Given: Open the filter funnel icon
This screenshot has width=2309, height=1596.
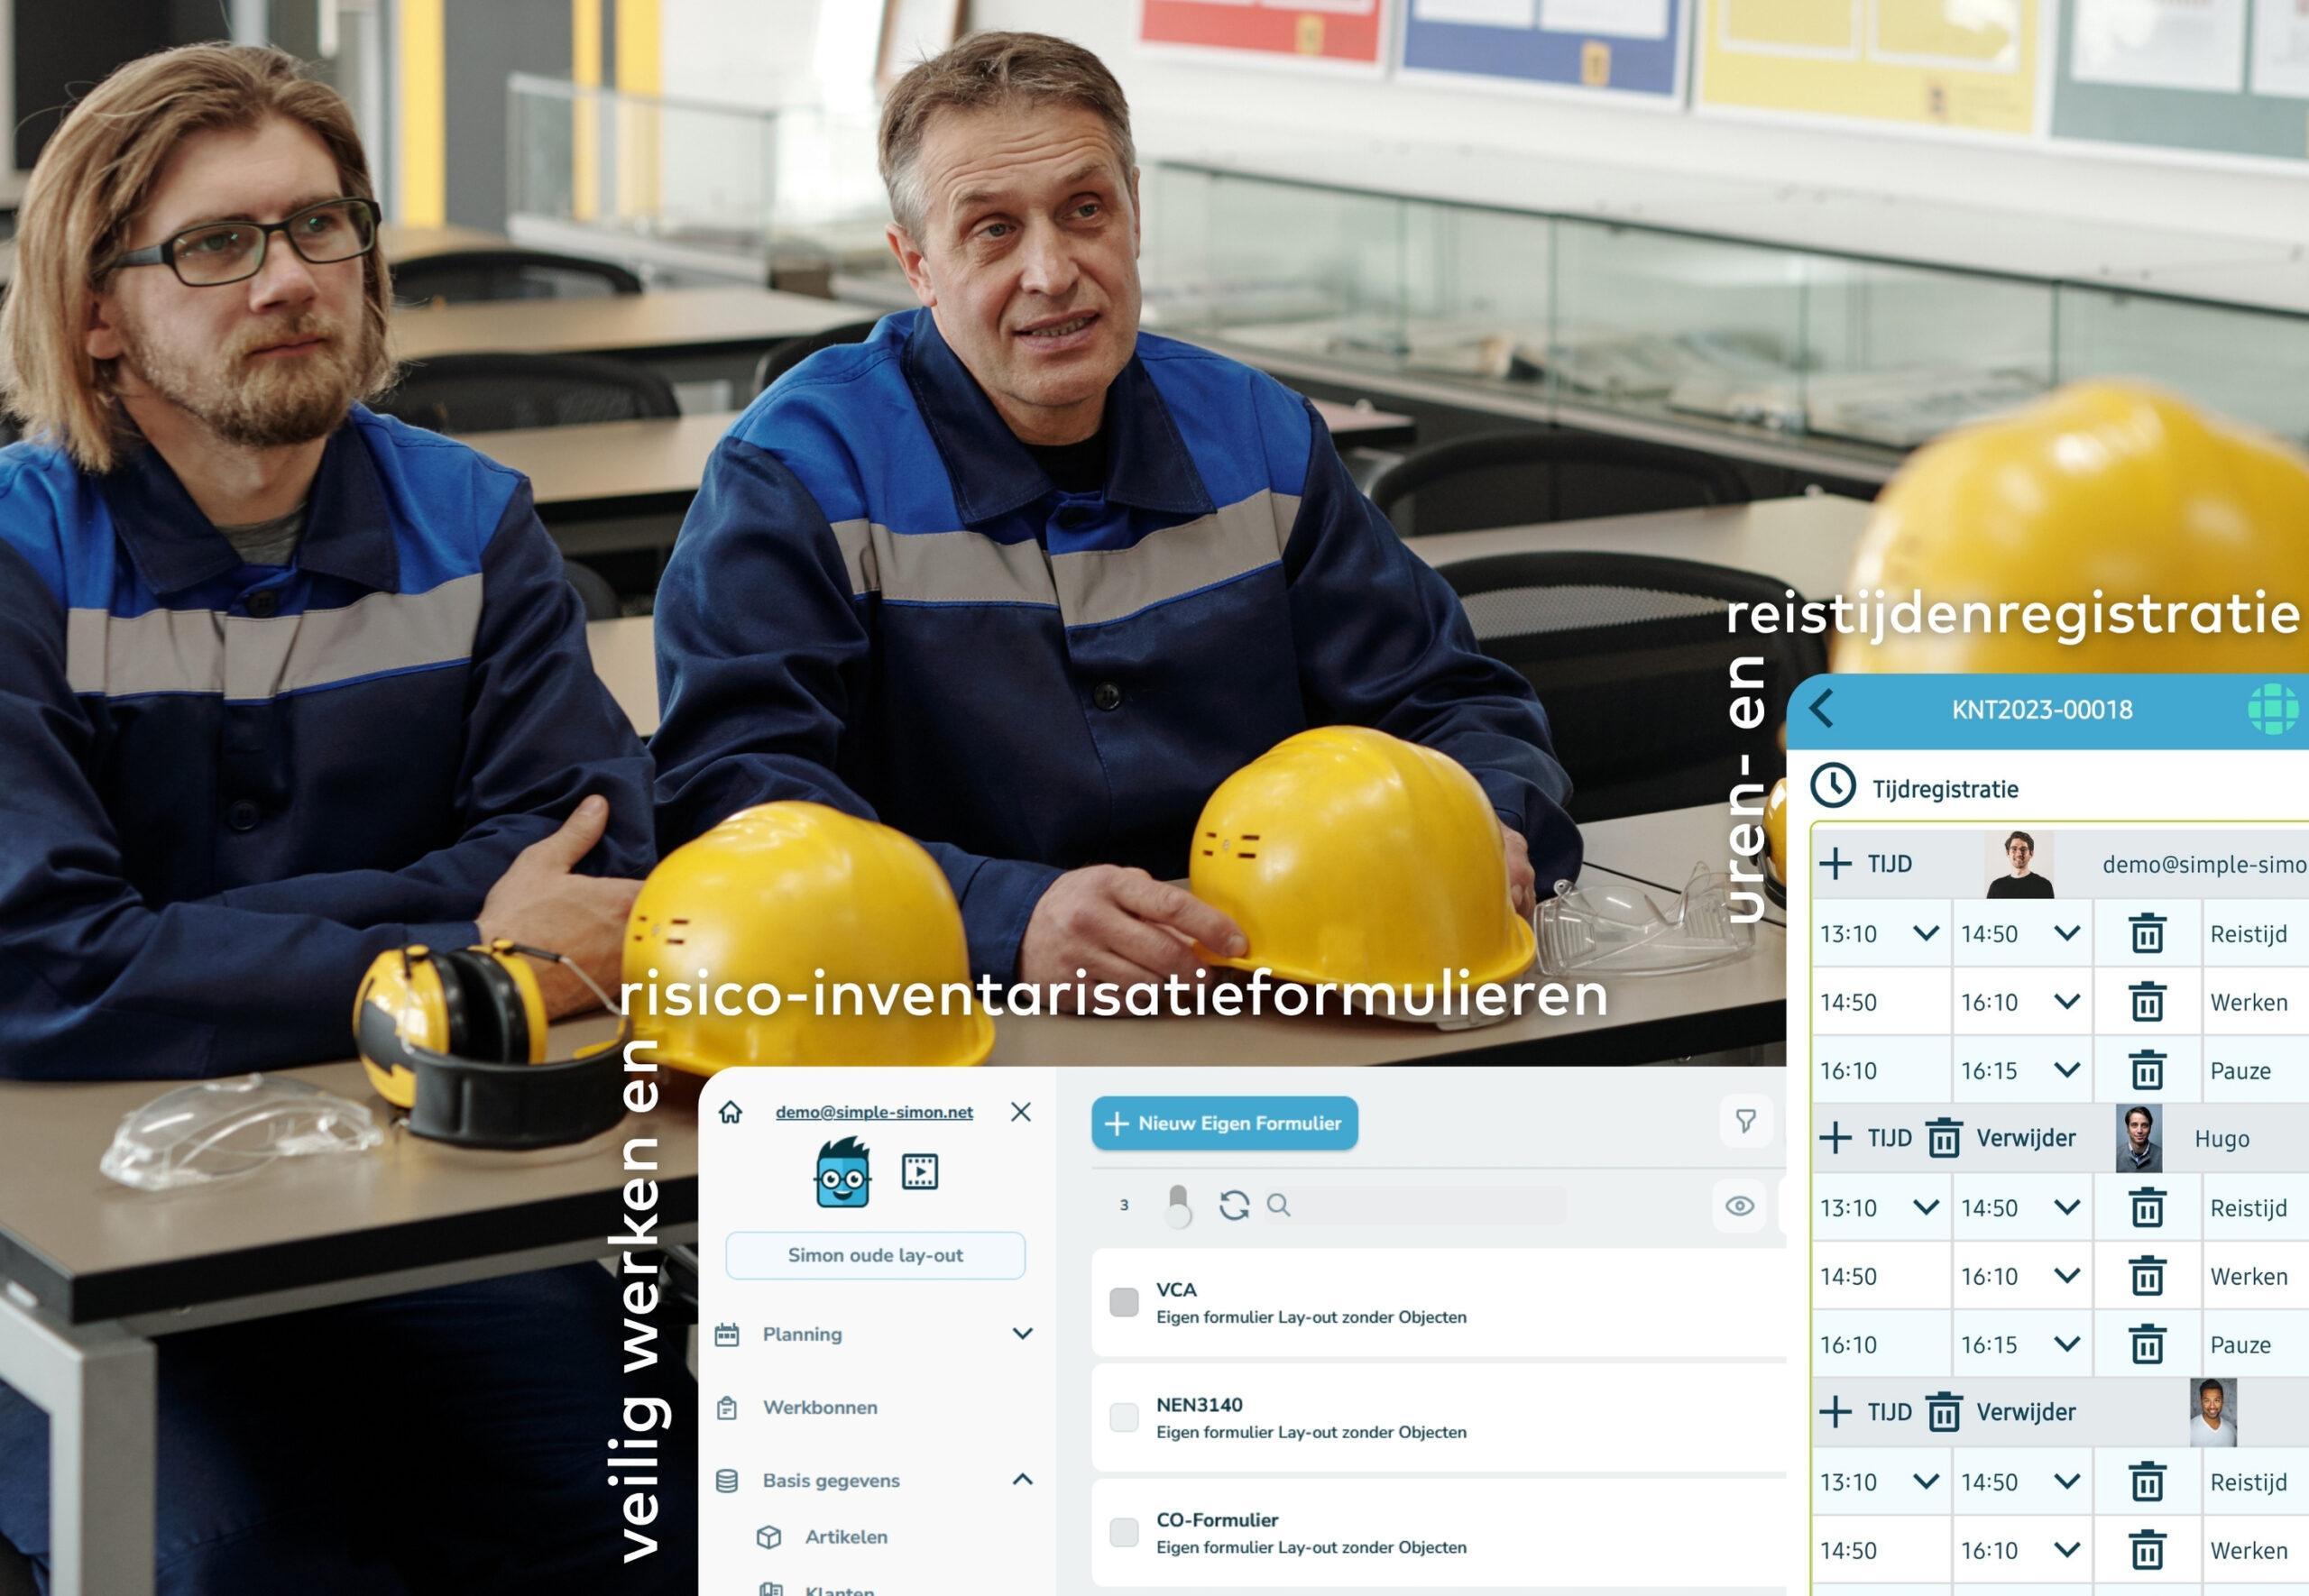Looking at the screenshot, I should pos(1746,1121).
